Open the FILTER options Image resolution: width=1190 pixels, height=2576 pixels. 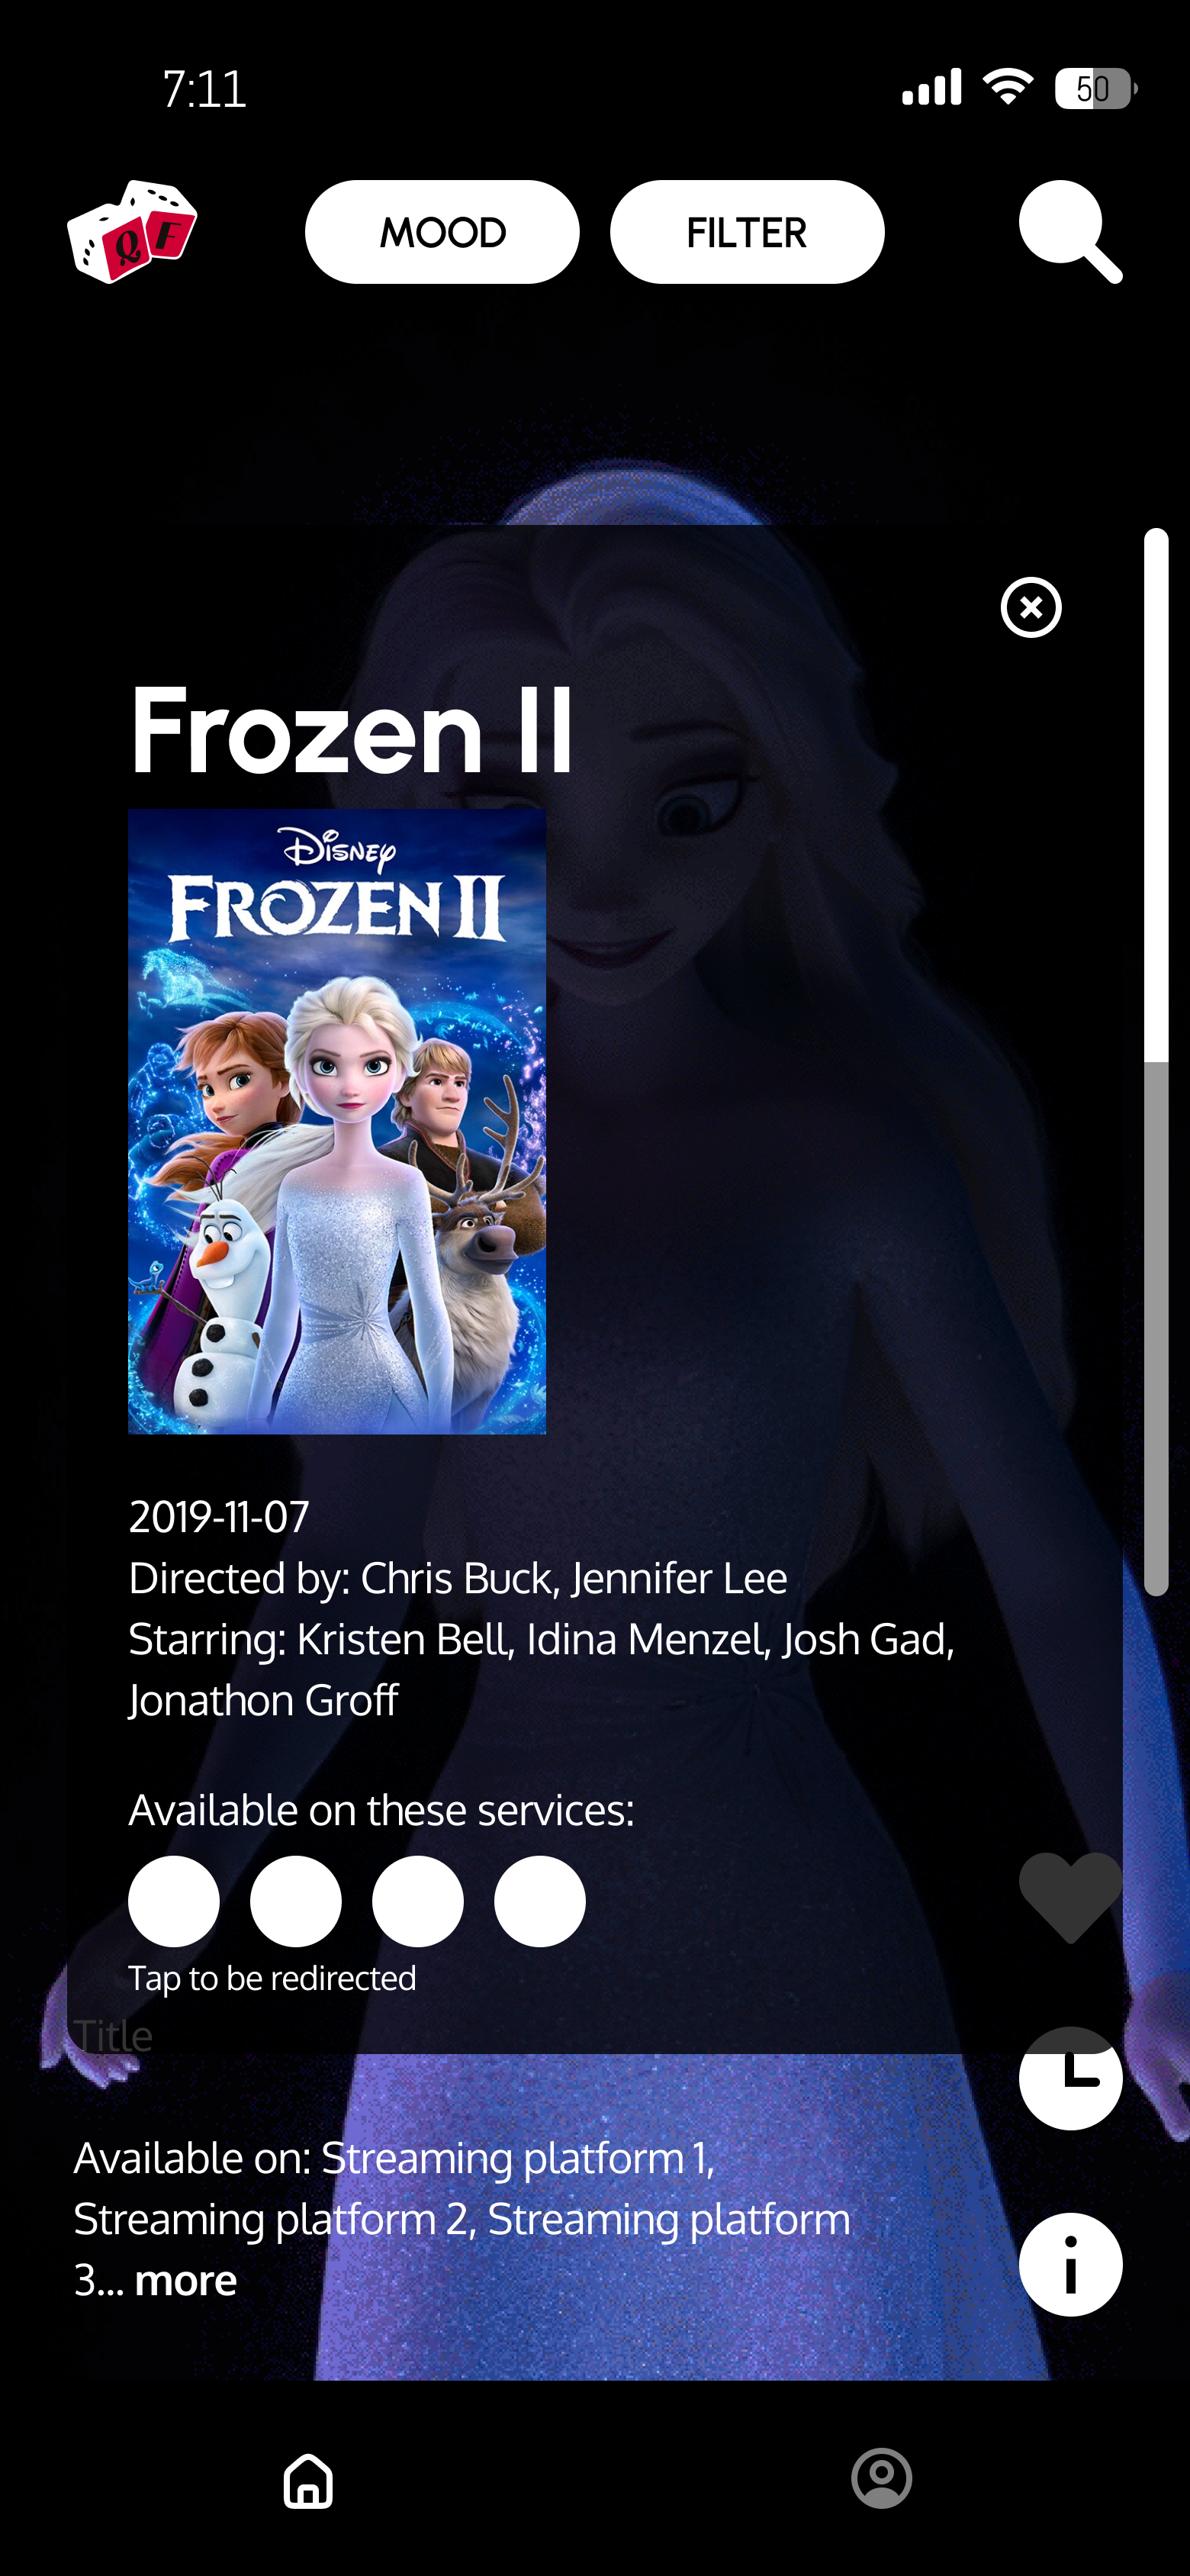(747, 232)
